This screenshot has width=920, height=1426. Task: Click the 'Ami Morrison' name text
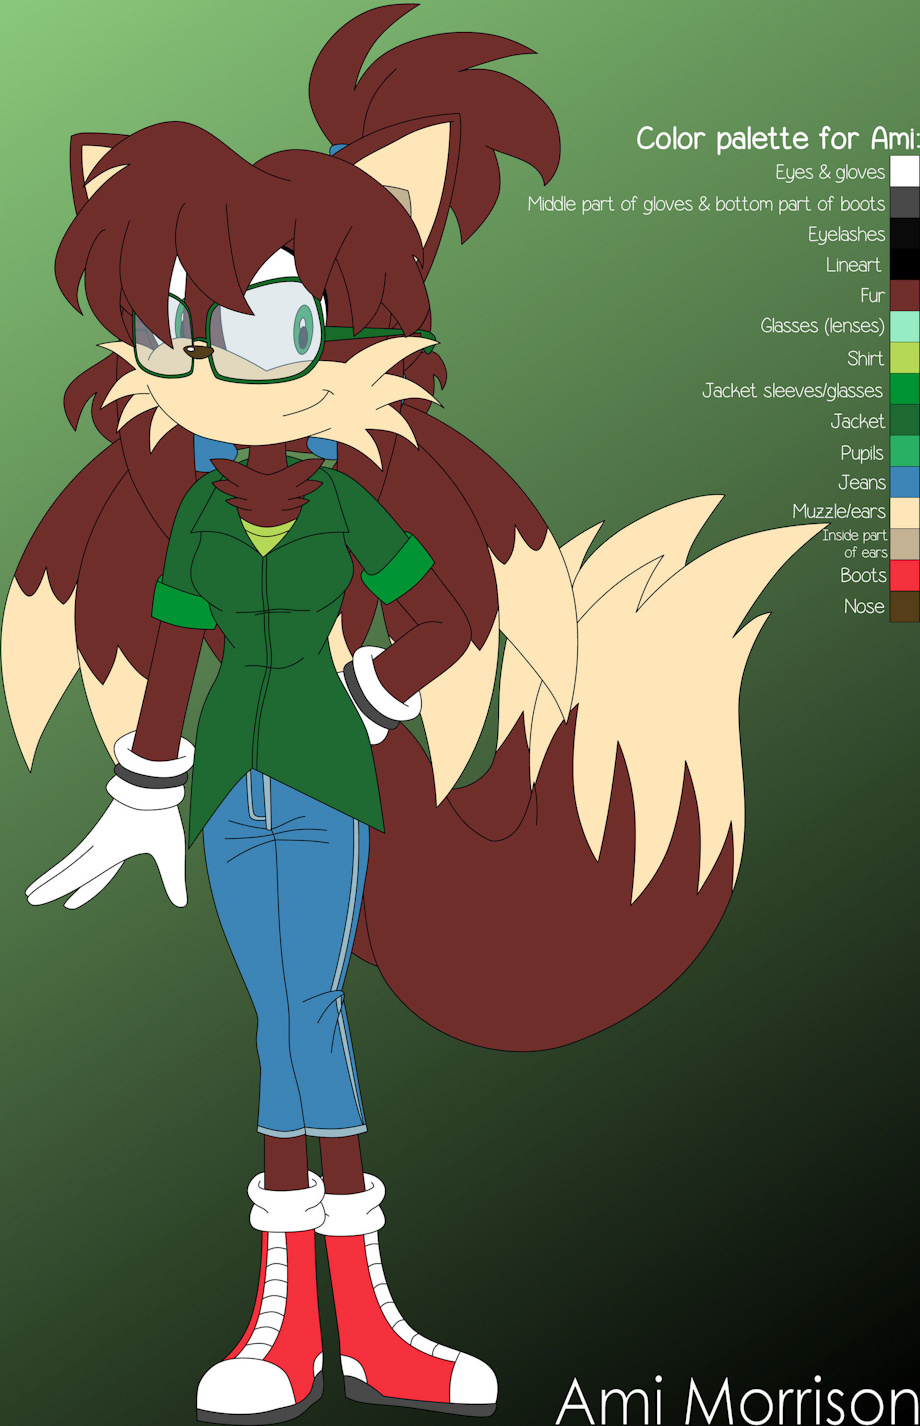pyautogui.click(x=736, y=1400)
